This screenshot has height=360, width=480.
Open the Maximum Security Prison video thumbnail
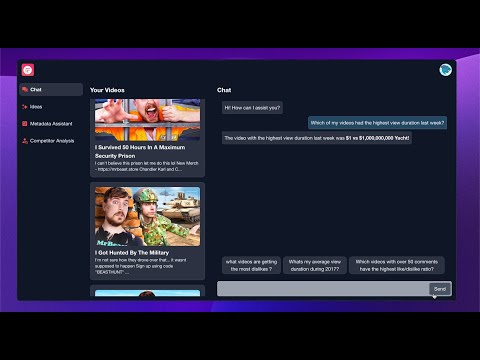(x=148, y=120)
